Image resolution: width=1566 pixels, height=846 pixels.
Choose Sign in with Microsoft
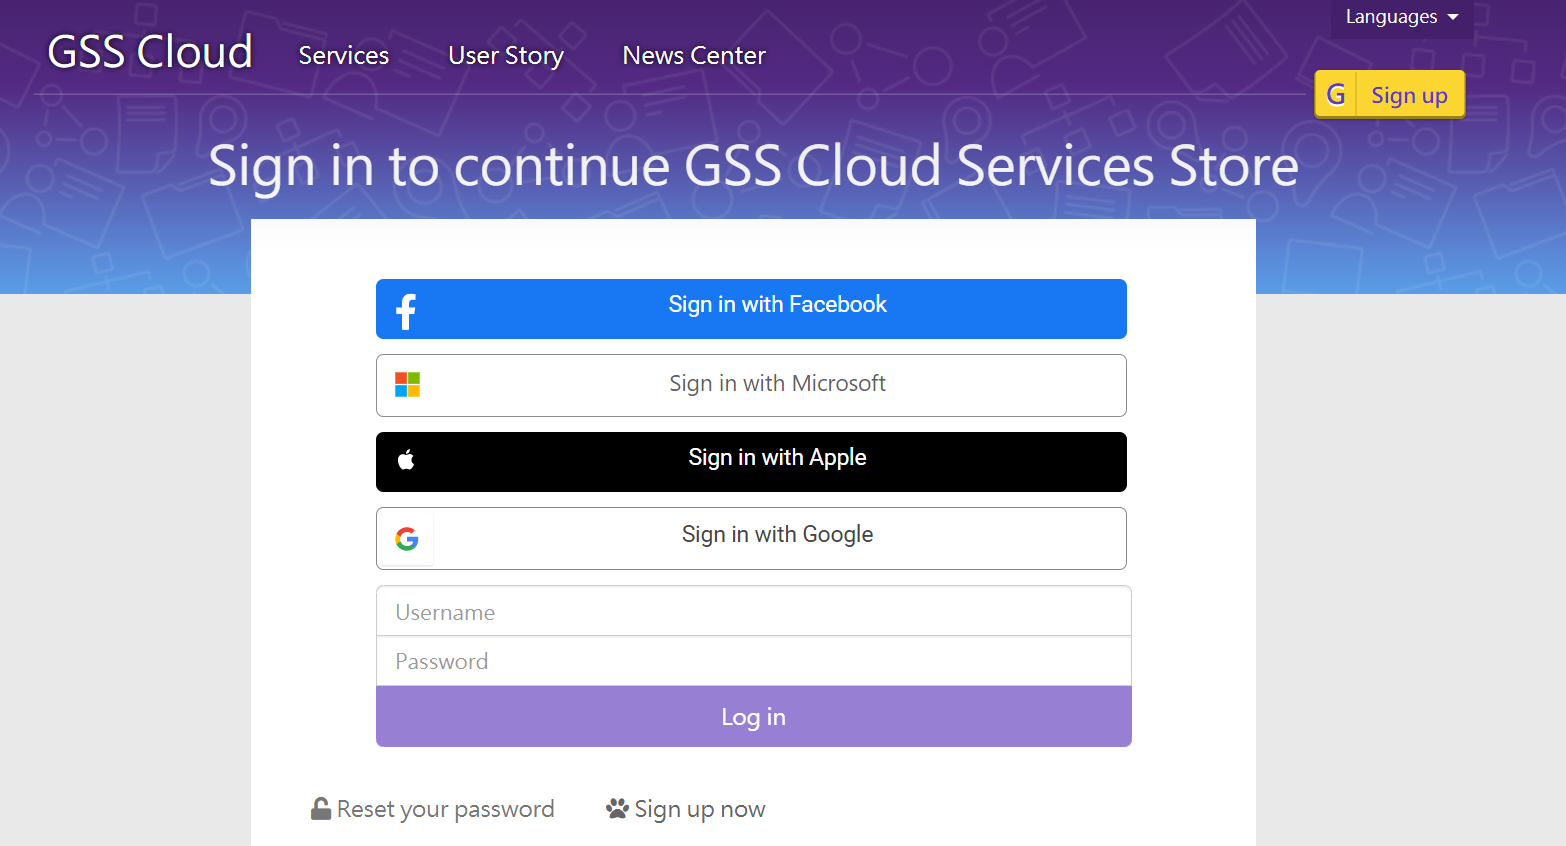[777, 385]
